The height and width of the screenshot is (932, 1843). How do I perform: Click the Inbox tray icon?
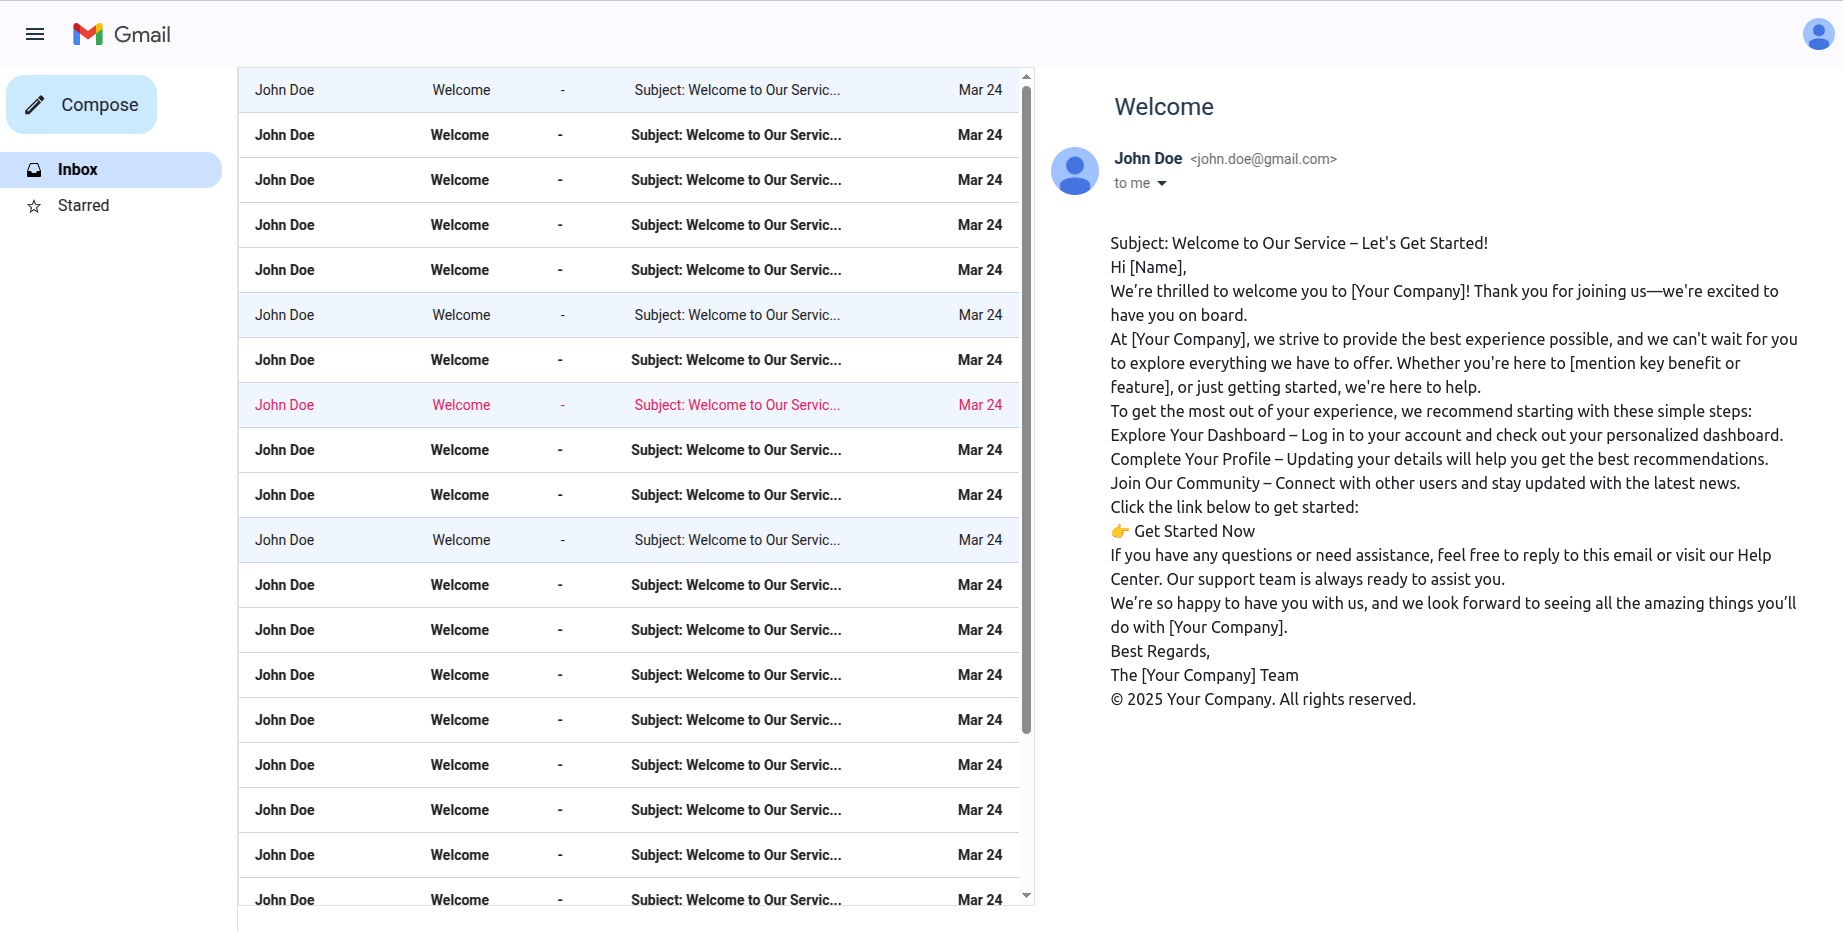click(x=34, y=170)
